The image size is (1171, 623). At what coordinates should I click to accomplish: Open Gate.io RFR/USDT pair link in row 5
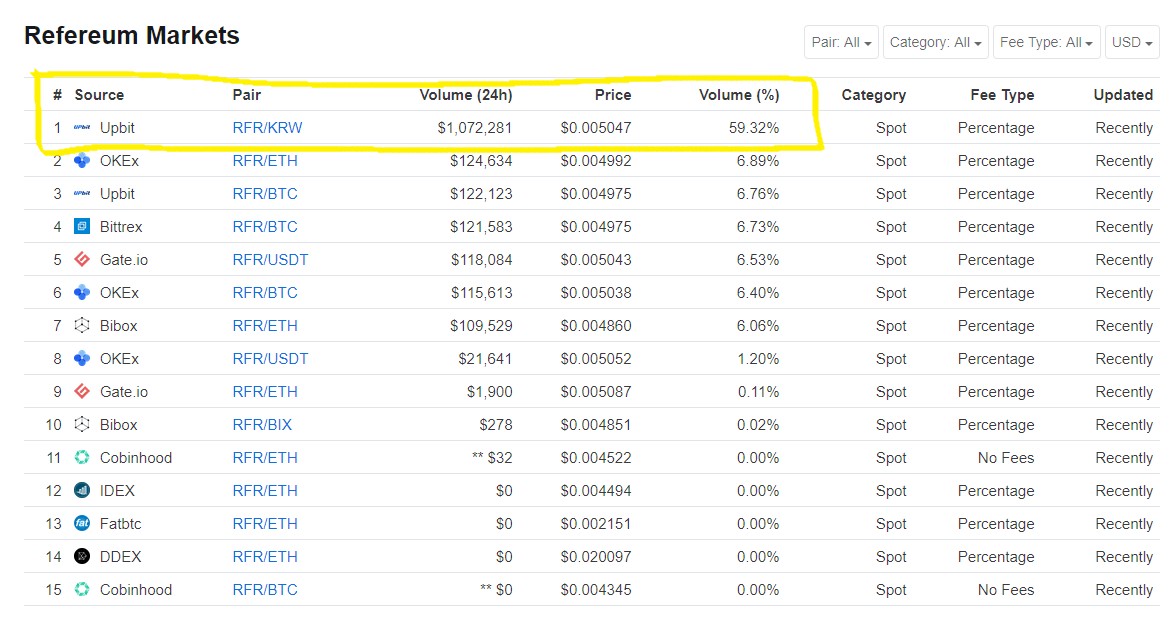coord(270,259)
